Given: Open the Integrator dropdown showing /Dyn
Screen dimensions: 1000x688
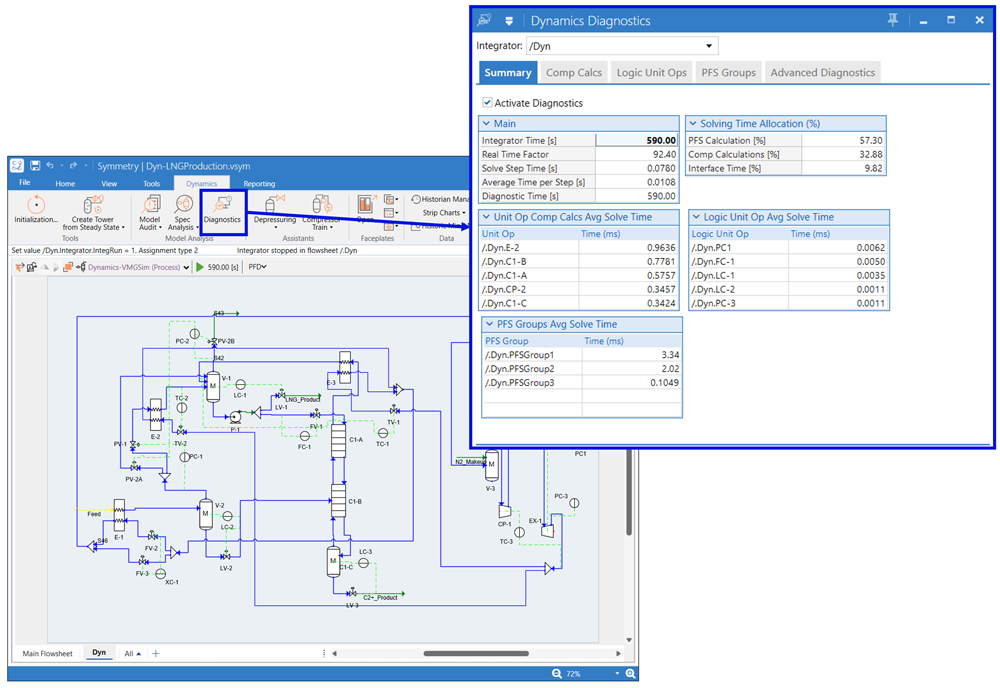Looking at the screenshot, I should [707, 45].
